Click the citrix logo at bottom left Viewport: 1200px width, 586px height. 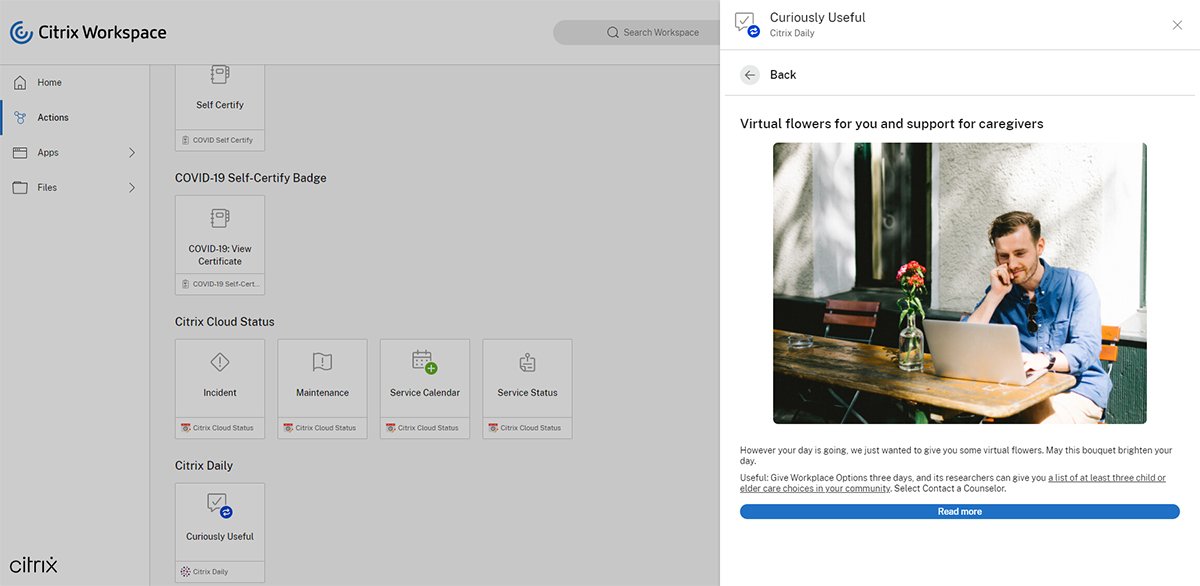32,564
